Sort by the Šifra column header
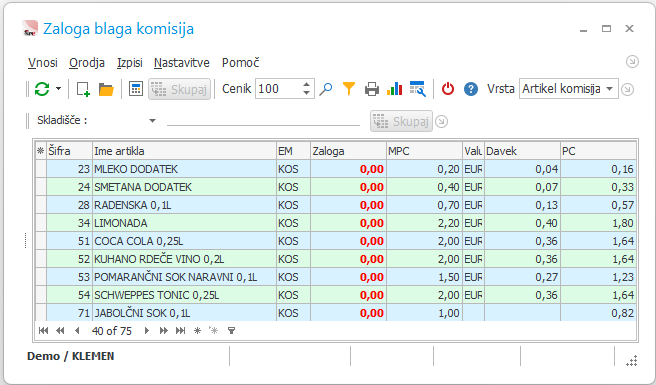Viewport: 656px width, 385px height. click(69, 151)
